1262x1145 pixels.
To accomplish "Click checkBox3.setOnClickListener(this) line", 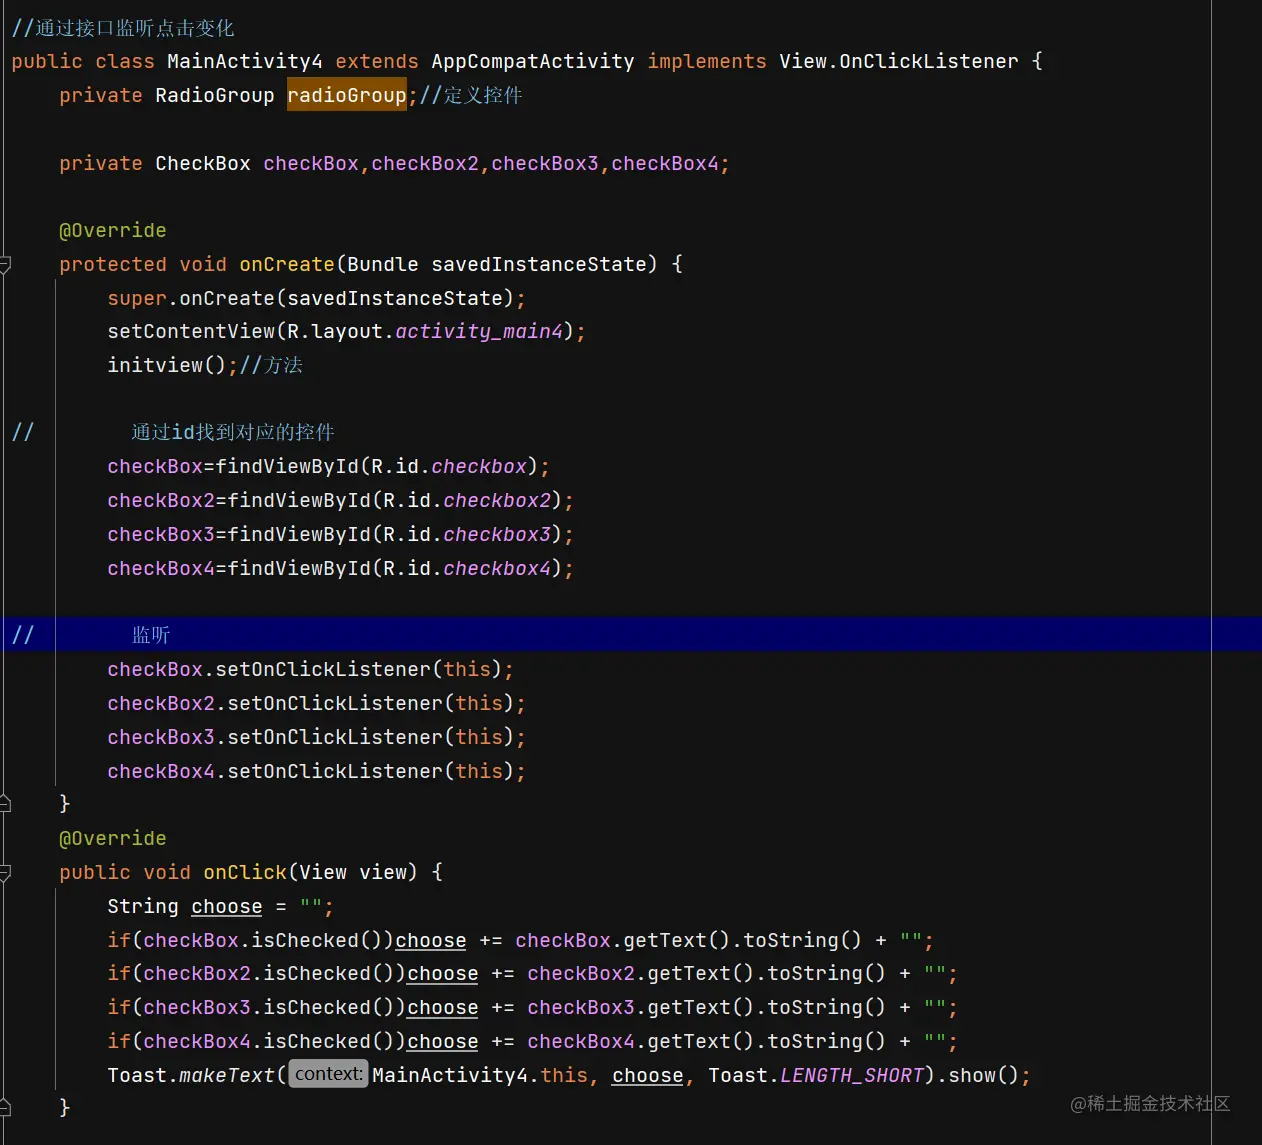I will pyautogui.click(x=316, y=737).
